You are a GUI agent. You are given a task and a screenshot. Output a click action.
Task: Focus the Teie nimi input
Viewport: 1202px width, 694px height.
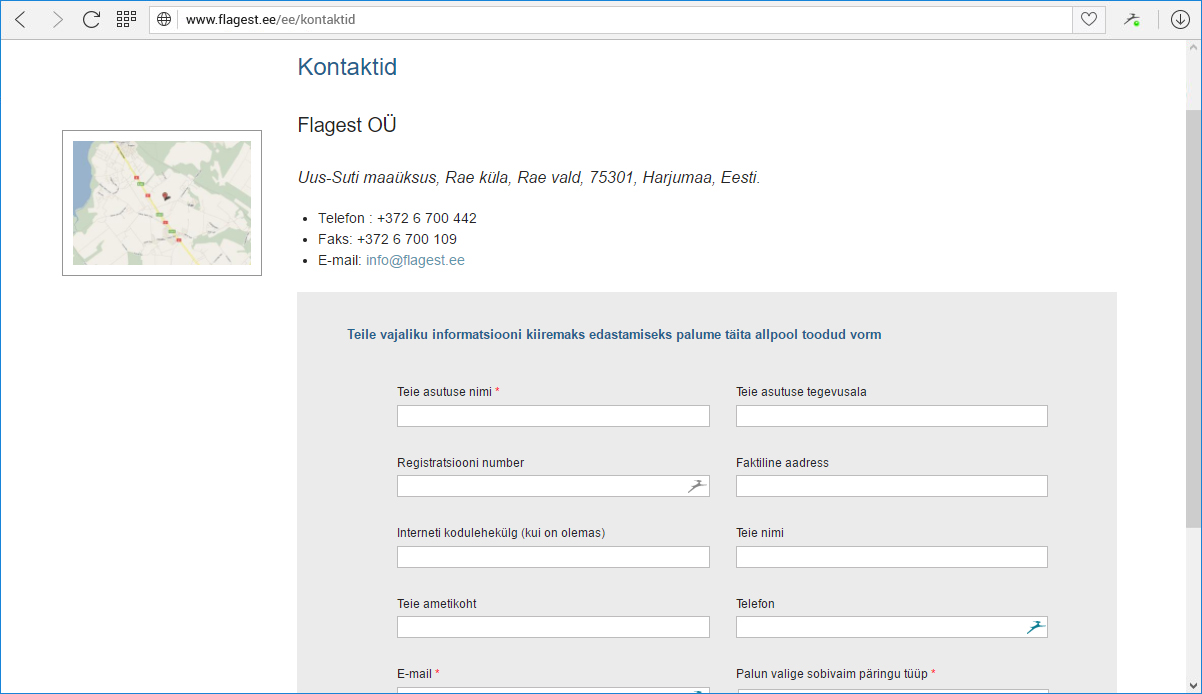tap(892, 557)
